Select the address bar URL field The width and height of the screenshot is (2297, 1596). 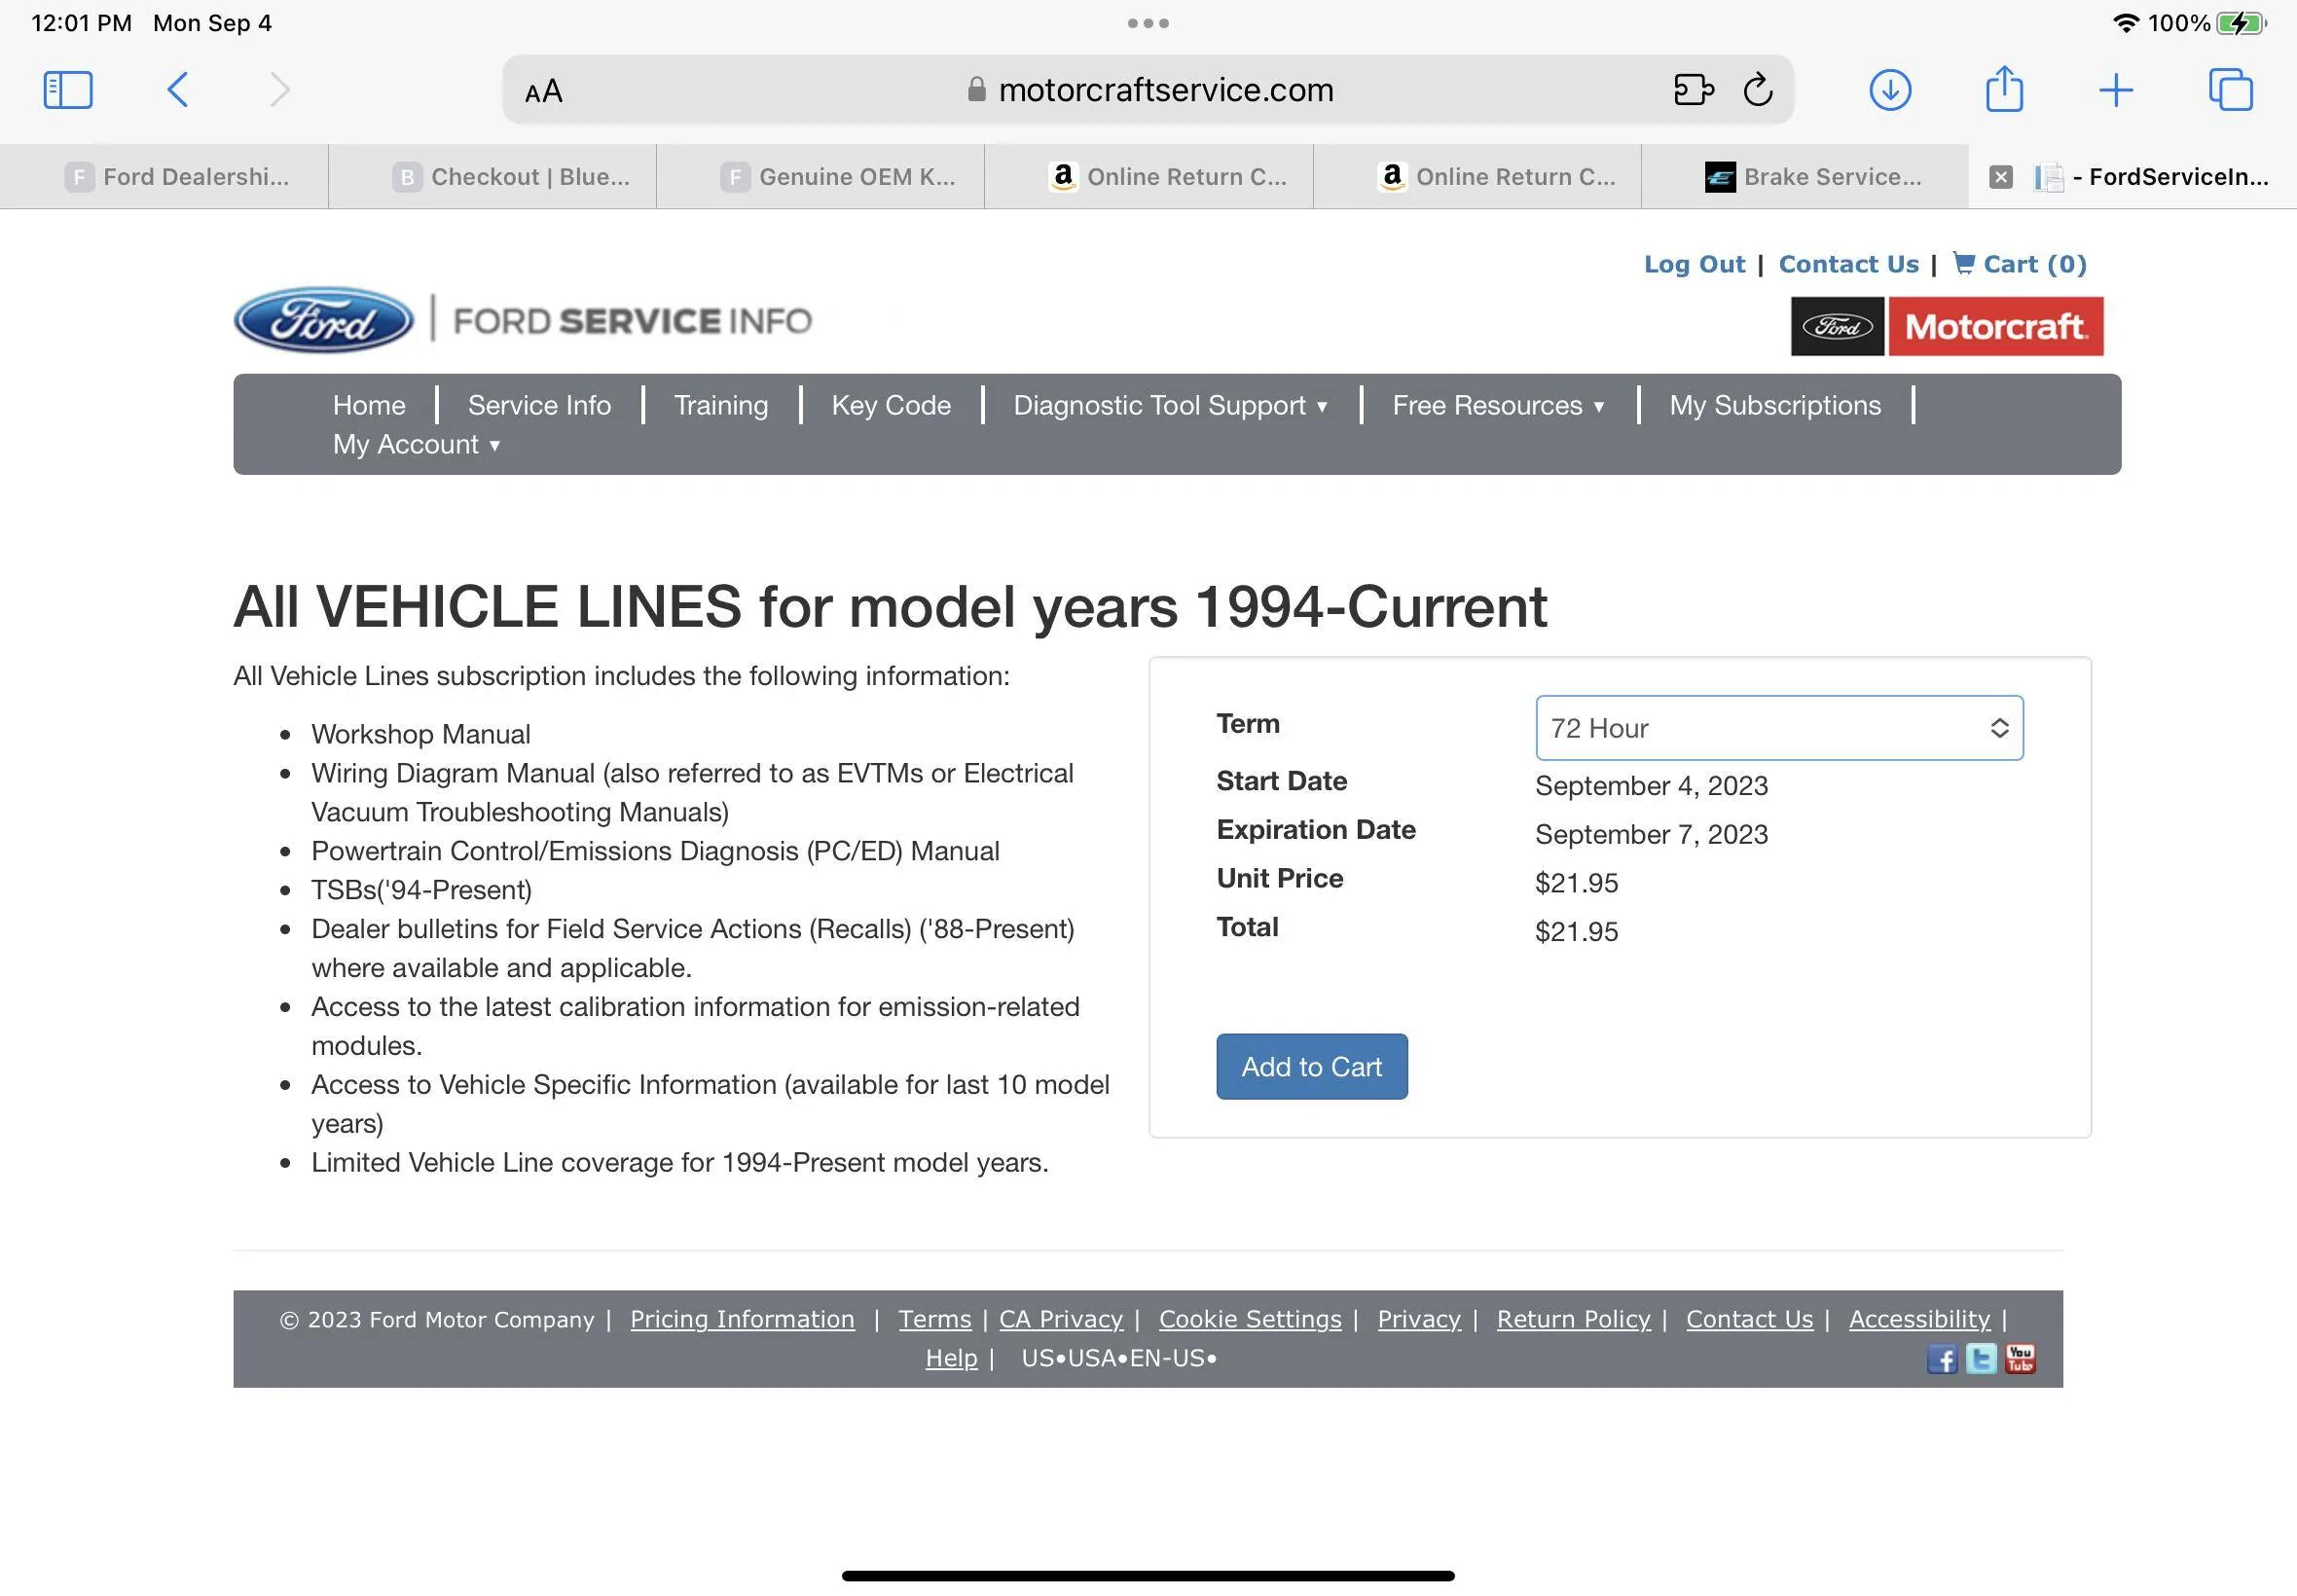(x=1148, y=90)
